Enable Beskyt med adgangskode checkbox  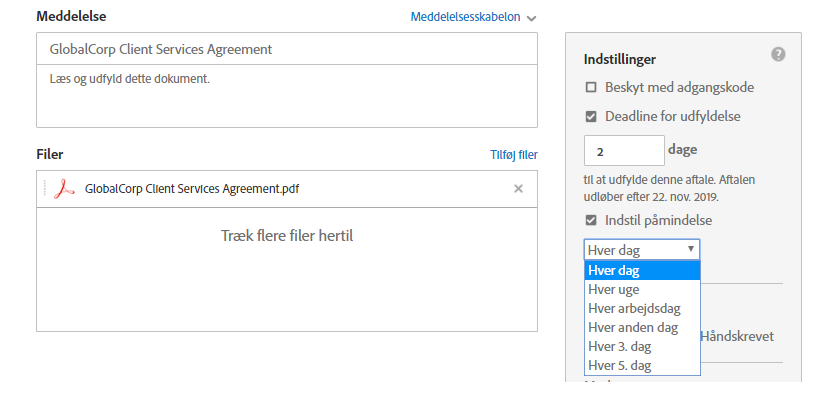coord(591,87)
